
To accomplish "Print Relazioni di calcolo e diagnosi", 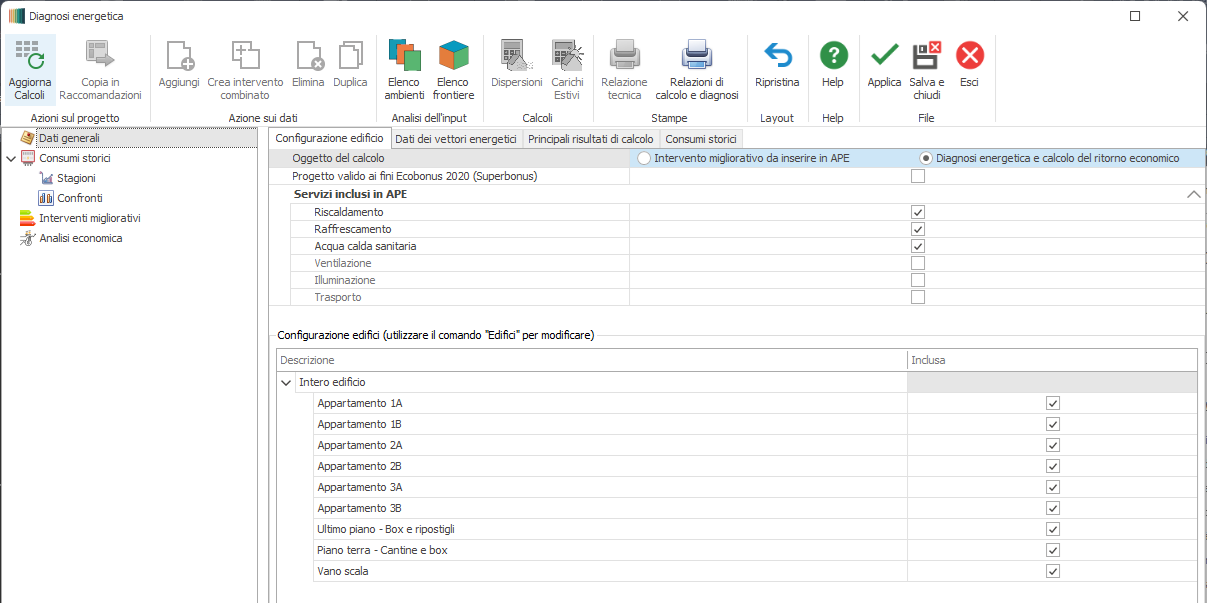I will click(696, 55).
